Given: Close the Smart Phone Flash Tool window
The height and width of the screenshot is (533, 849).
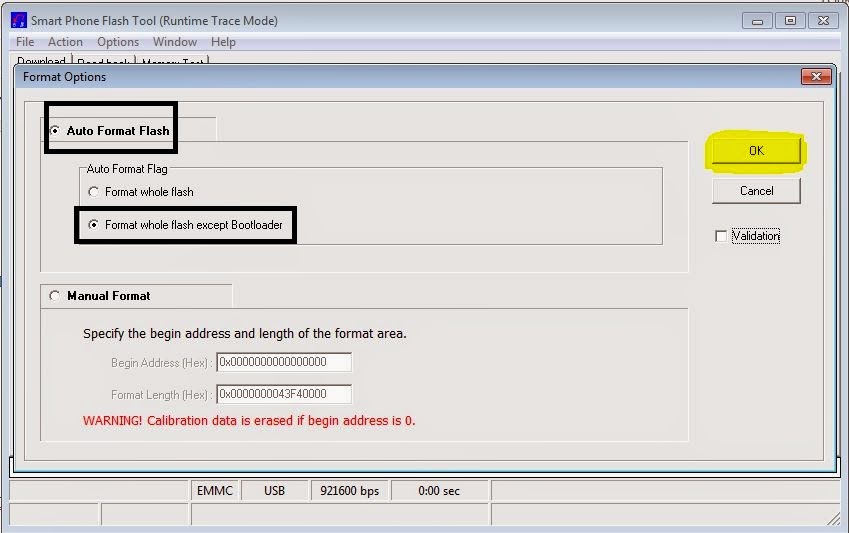Looking at the screenshot, I should coord(823,21).
